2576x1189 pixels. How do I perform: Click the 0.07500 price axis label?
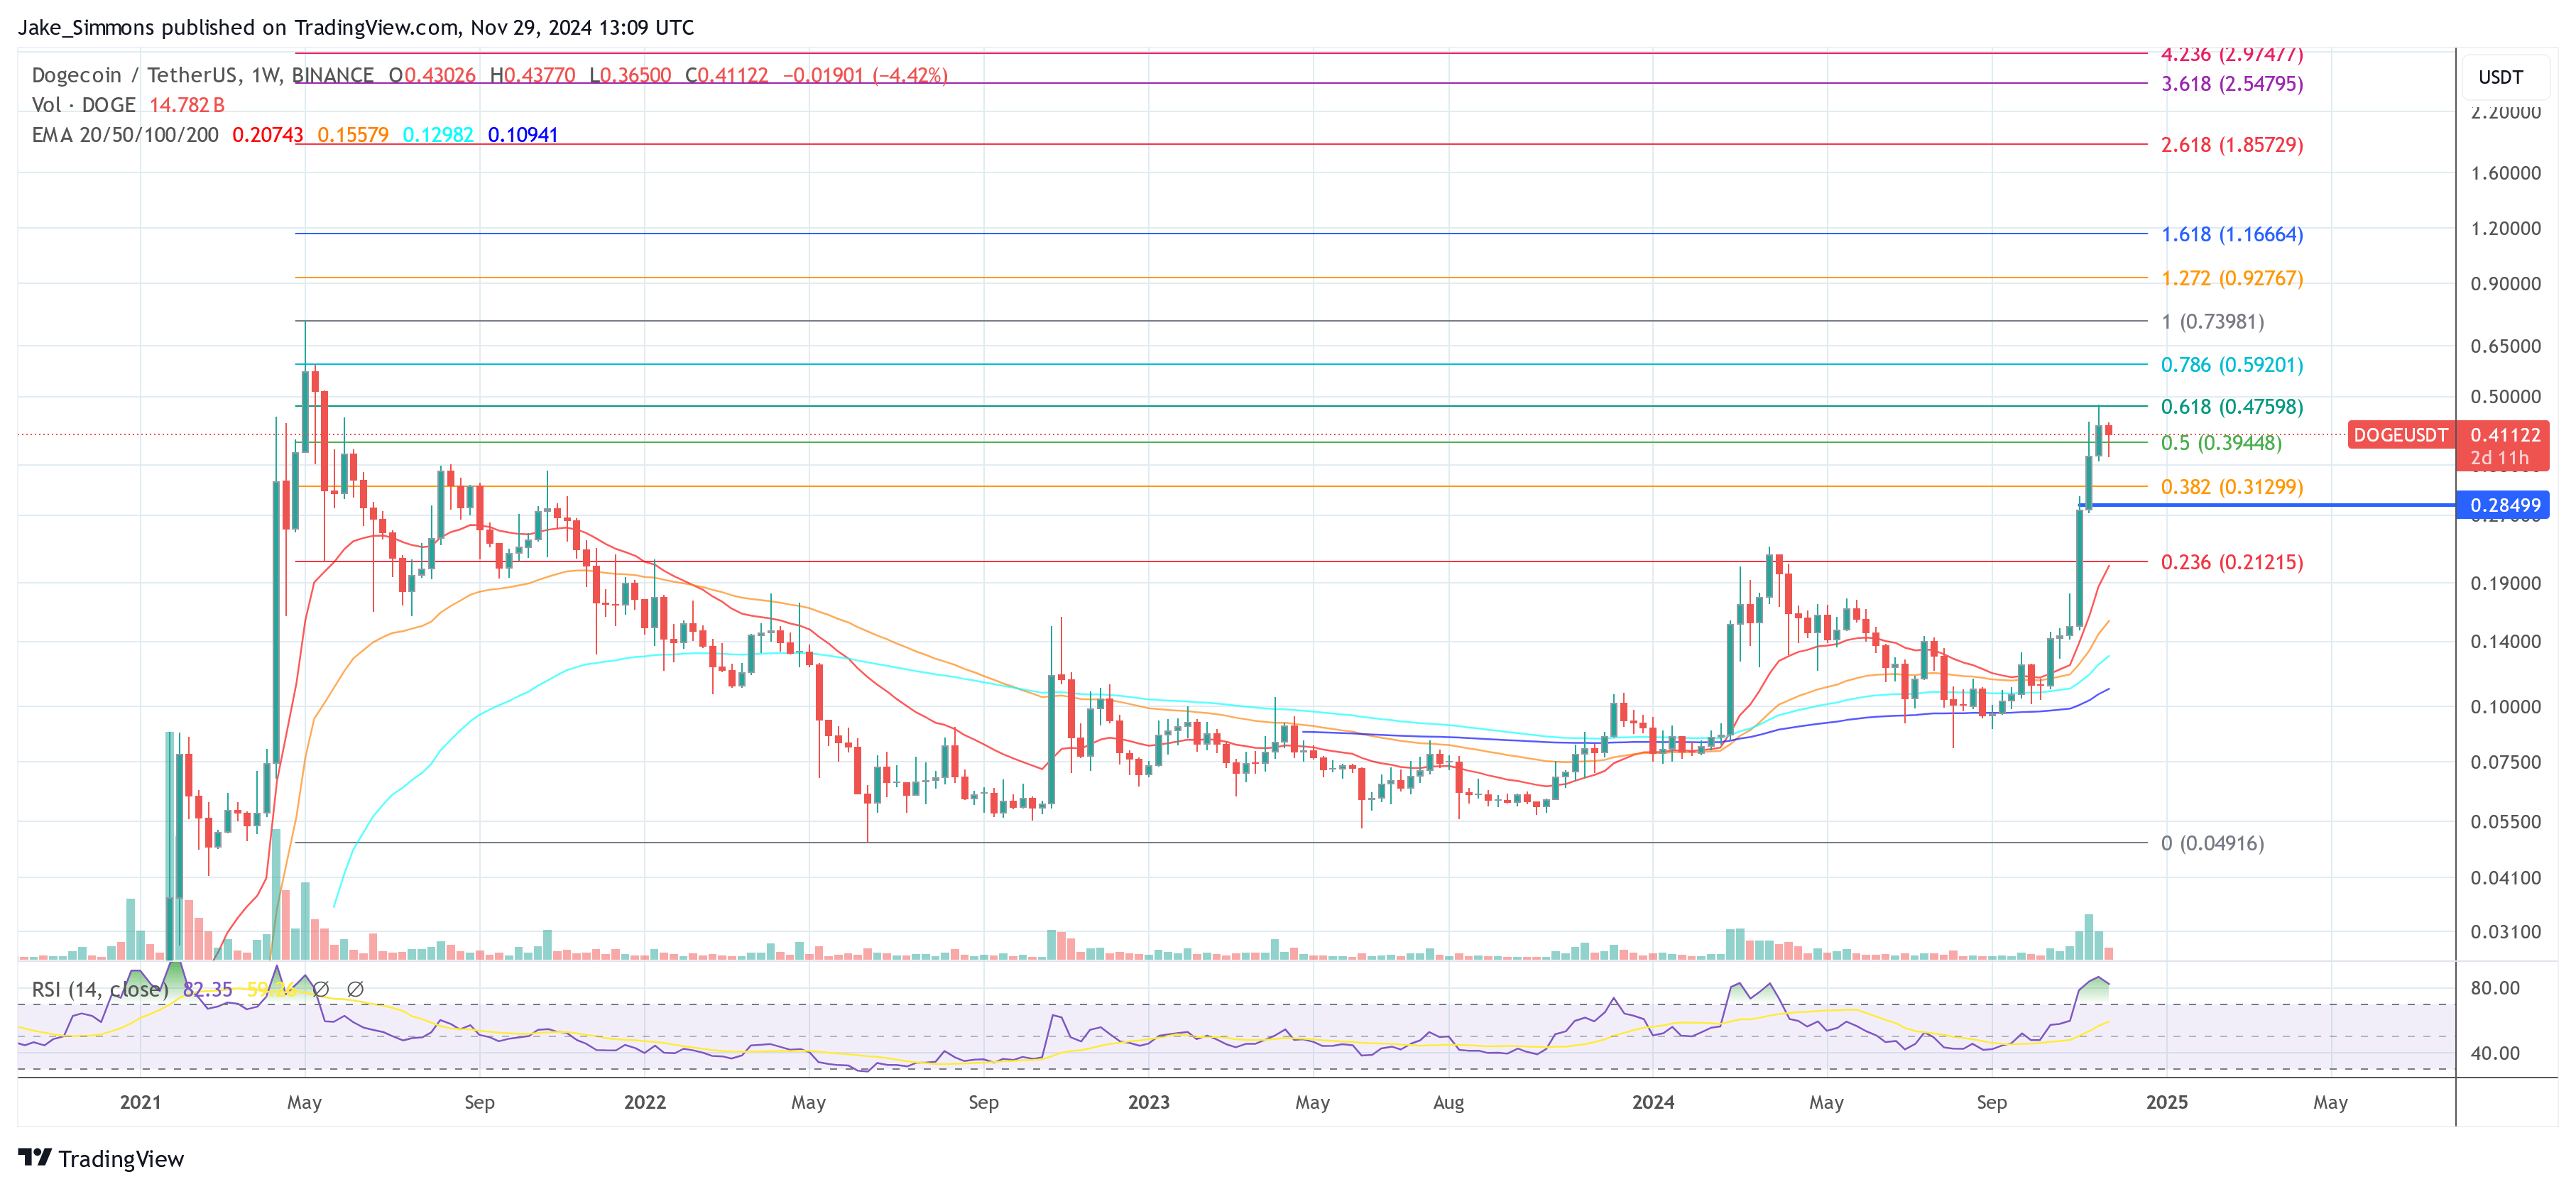[2505, 762]
